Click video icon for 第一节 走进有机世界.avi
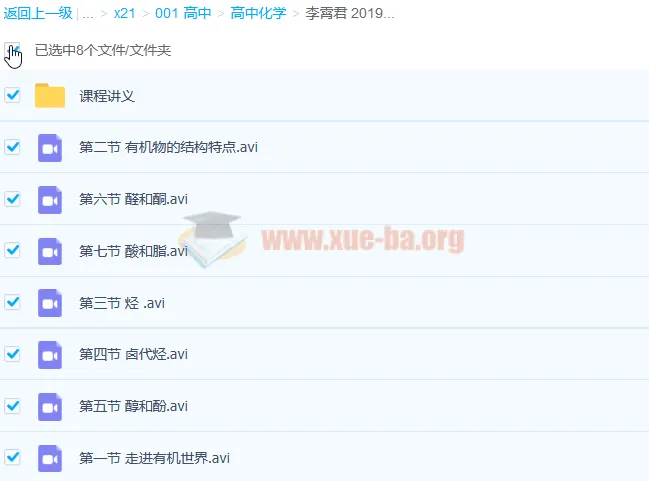The height and width of the screenshot is (481, 649). pyautogui.click(x=50, y=459)
